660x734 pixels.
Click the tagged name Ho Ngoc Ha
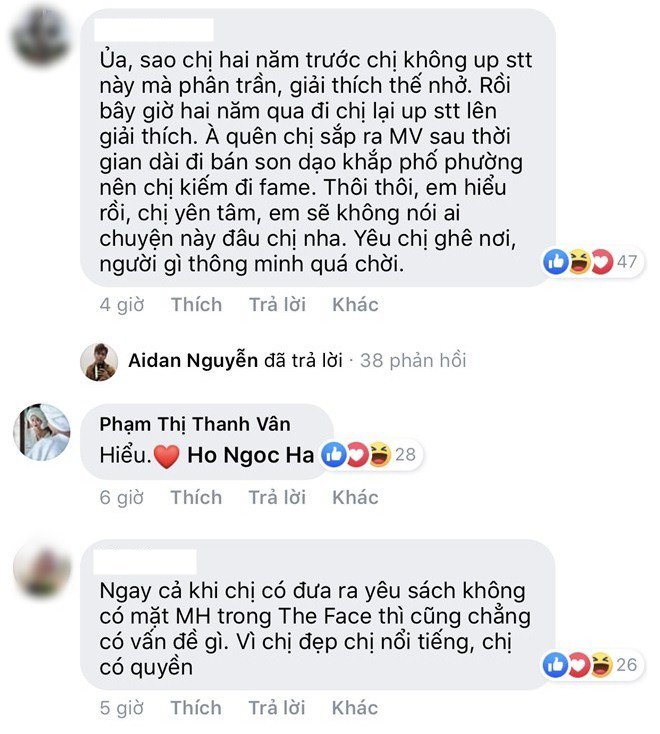click(x=250, y=455)
